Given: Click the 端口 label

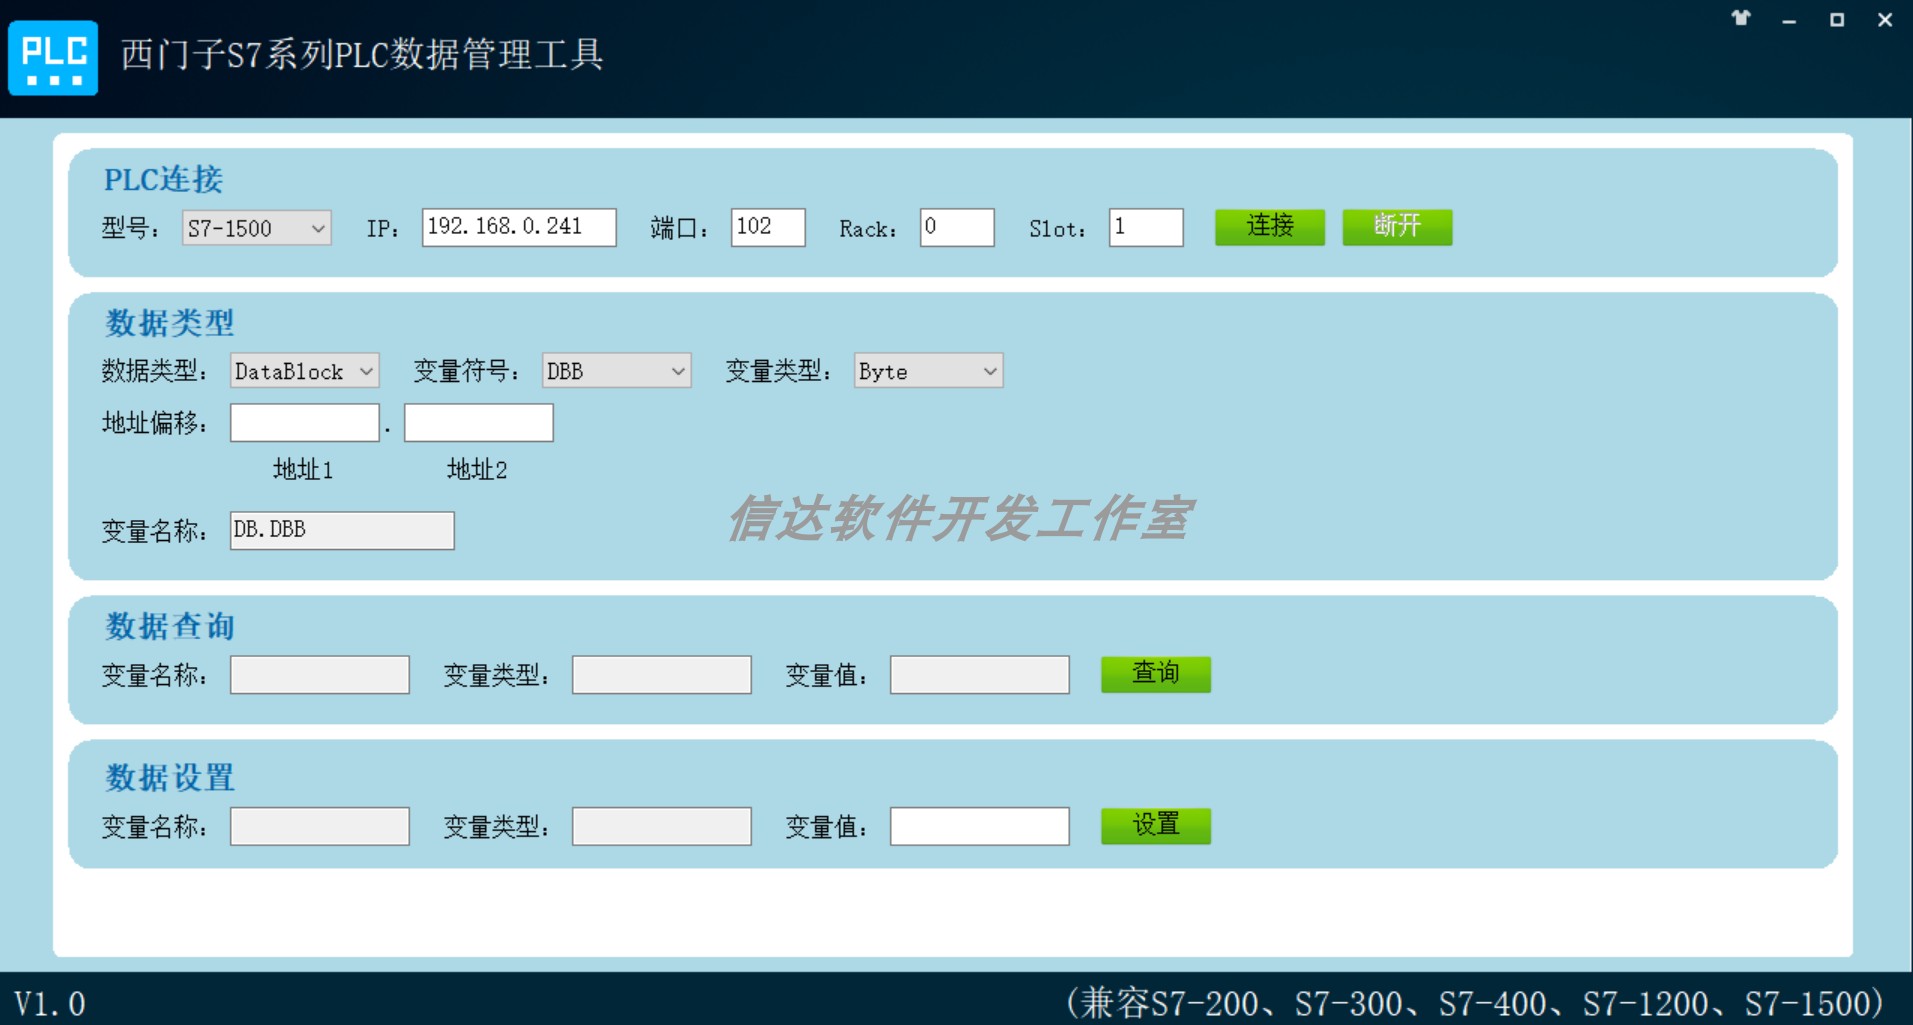Looking at the screenshot, I should (x=679, y=228).
